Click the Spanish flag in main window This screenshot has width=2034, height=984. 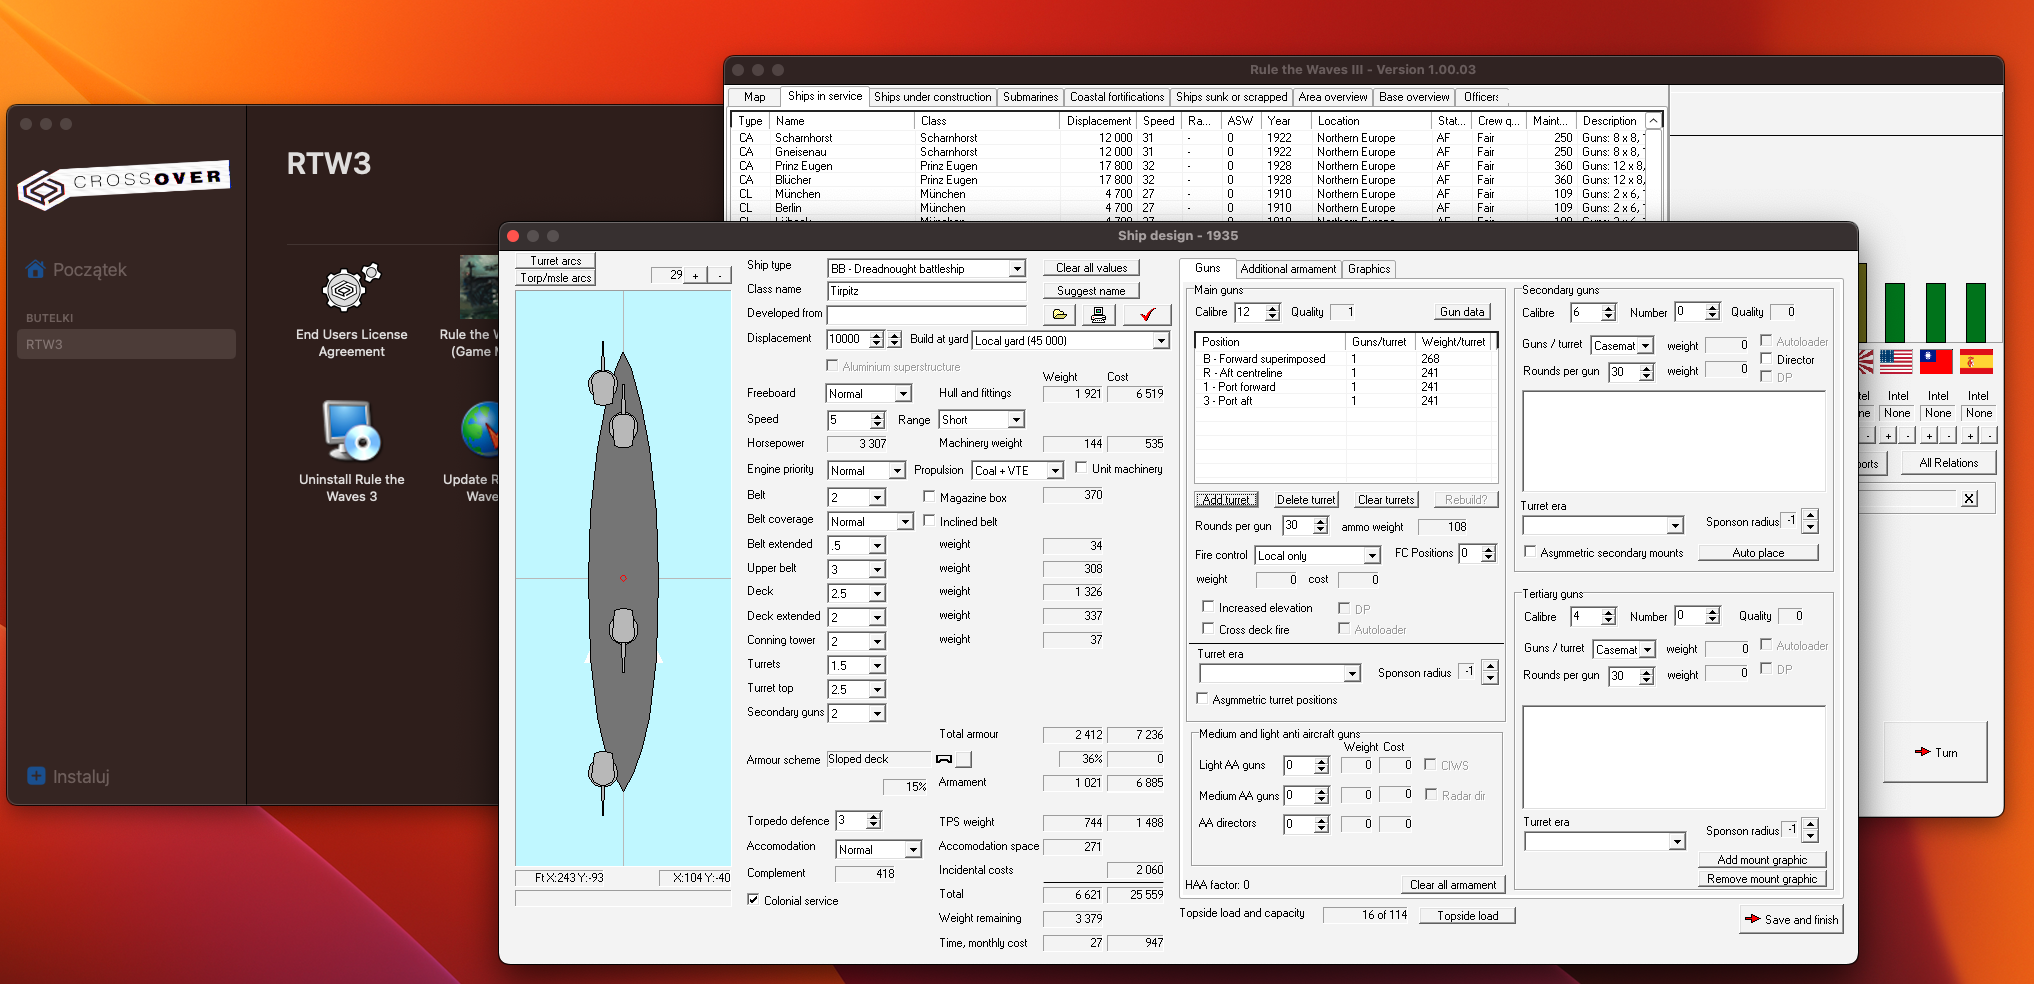tap(1976, 361)
